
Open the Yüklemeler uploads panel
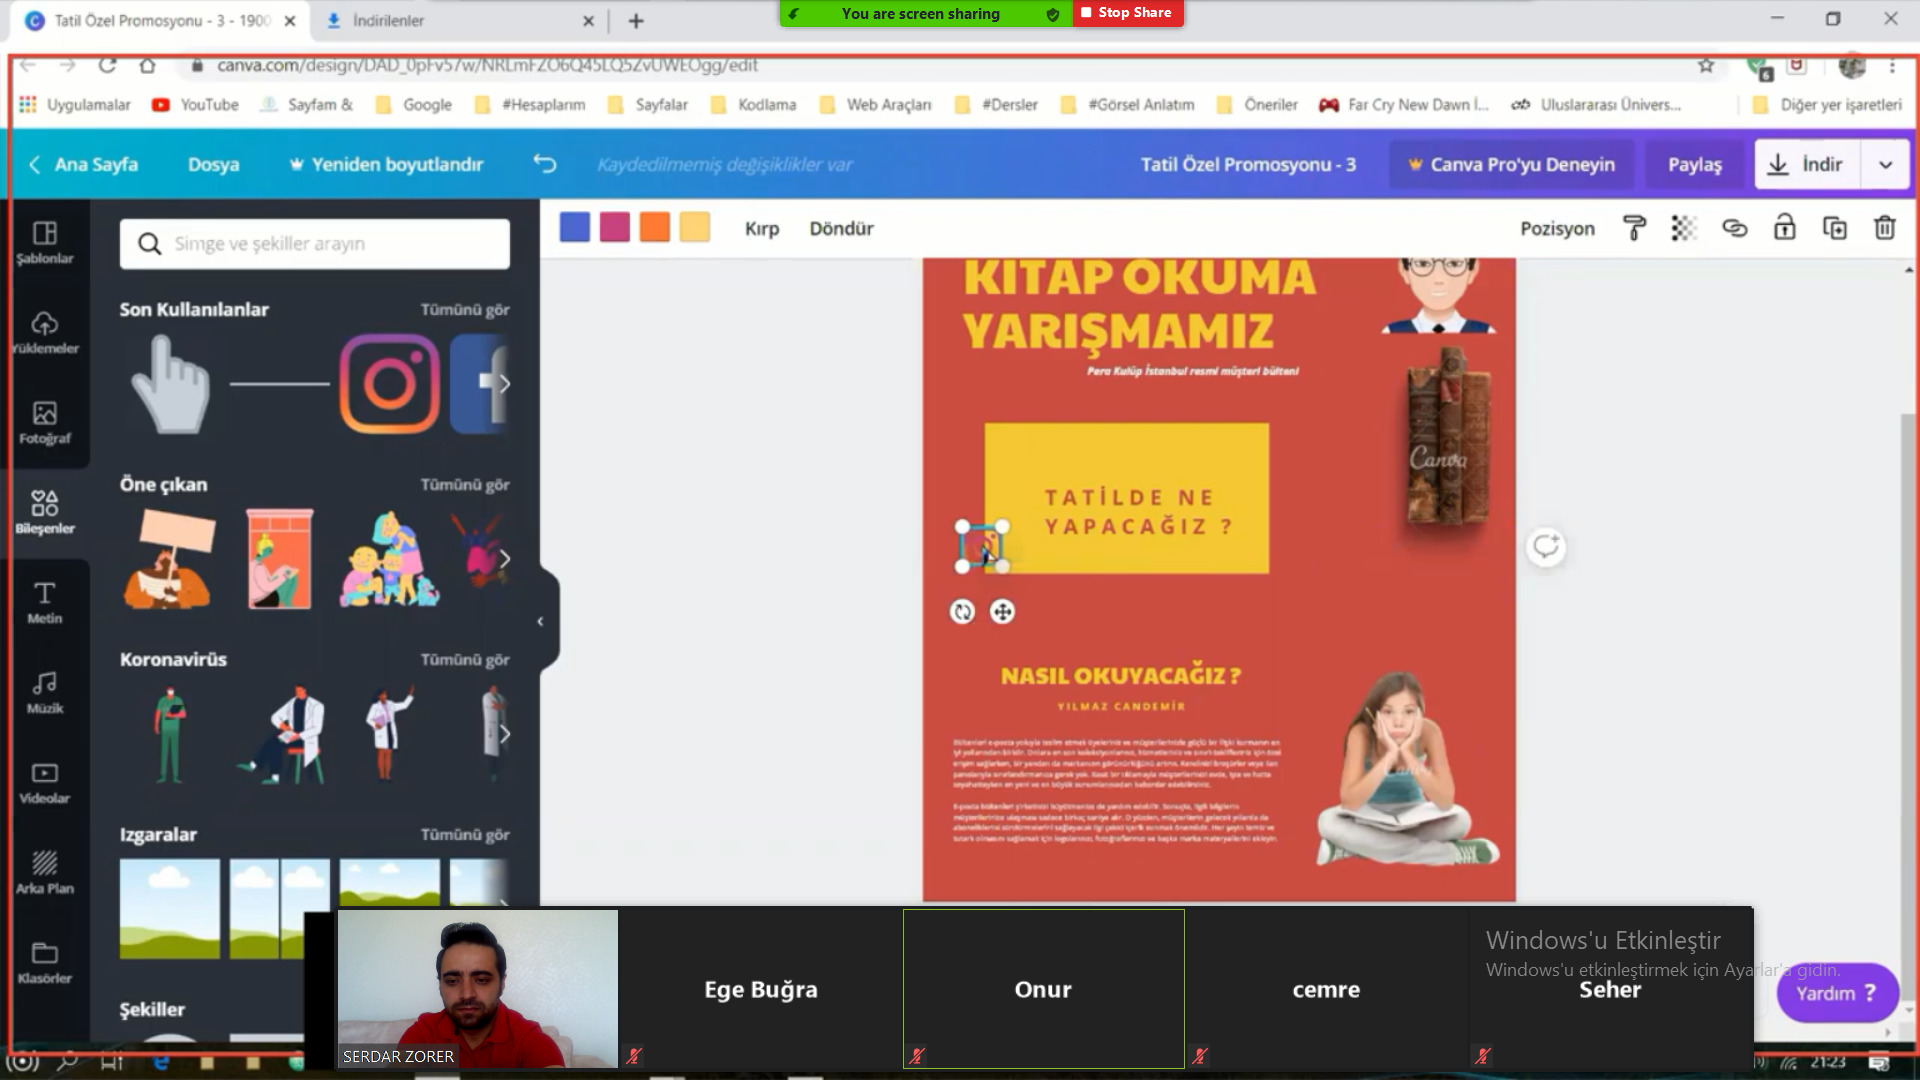44,333
